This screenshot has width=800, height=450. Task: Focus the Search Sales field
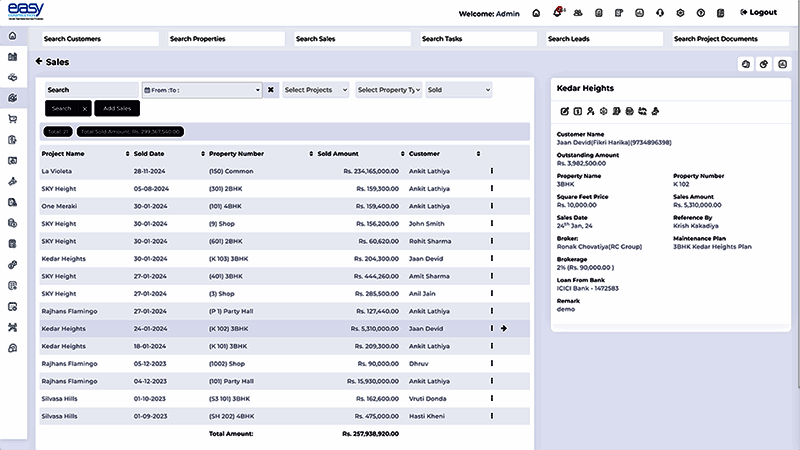tap(353, 39)
